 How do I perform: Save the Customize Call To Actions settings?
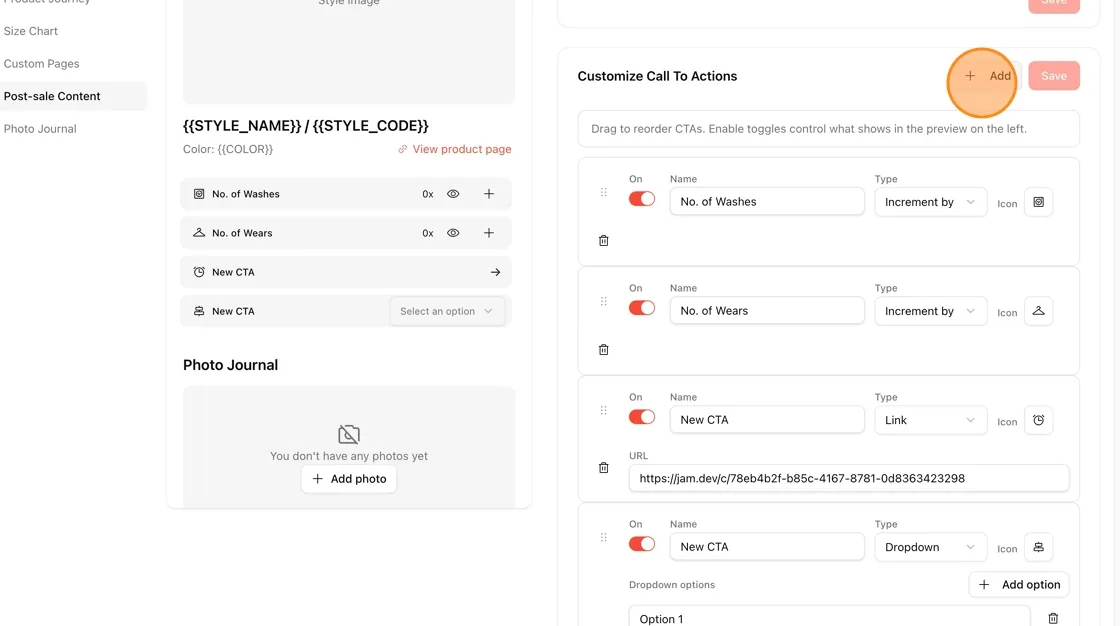[x=1054, y=76]
